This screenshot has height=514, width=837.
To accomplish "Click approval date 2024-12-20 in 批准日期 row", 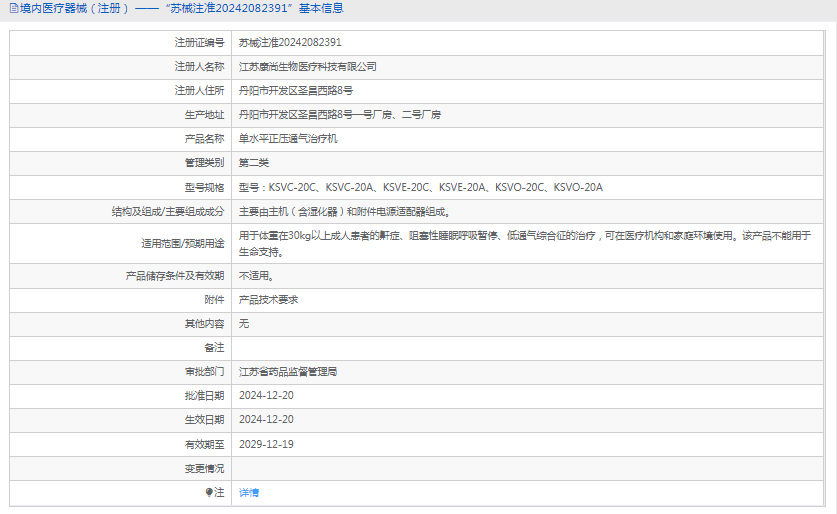I will [266, 396].
